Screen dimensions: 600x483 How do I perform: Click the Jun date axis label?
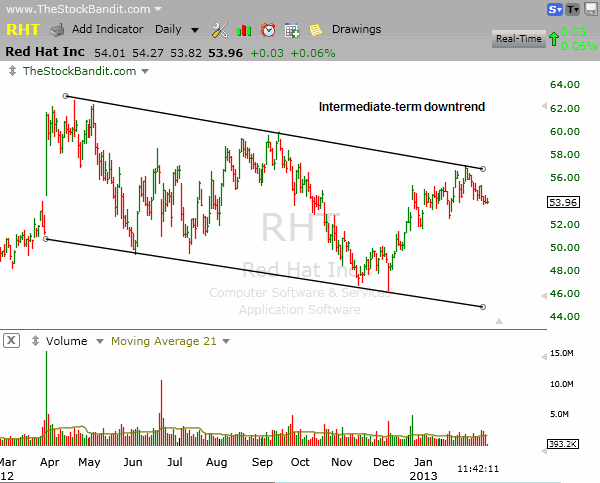tap(133, 462)
